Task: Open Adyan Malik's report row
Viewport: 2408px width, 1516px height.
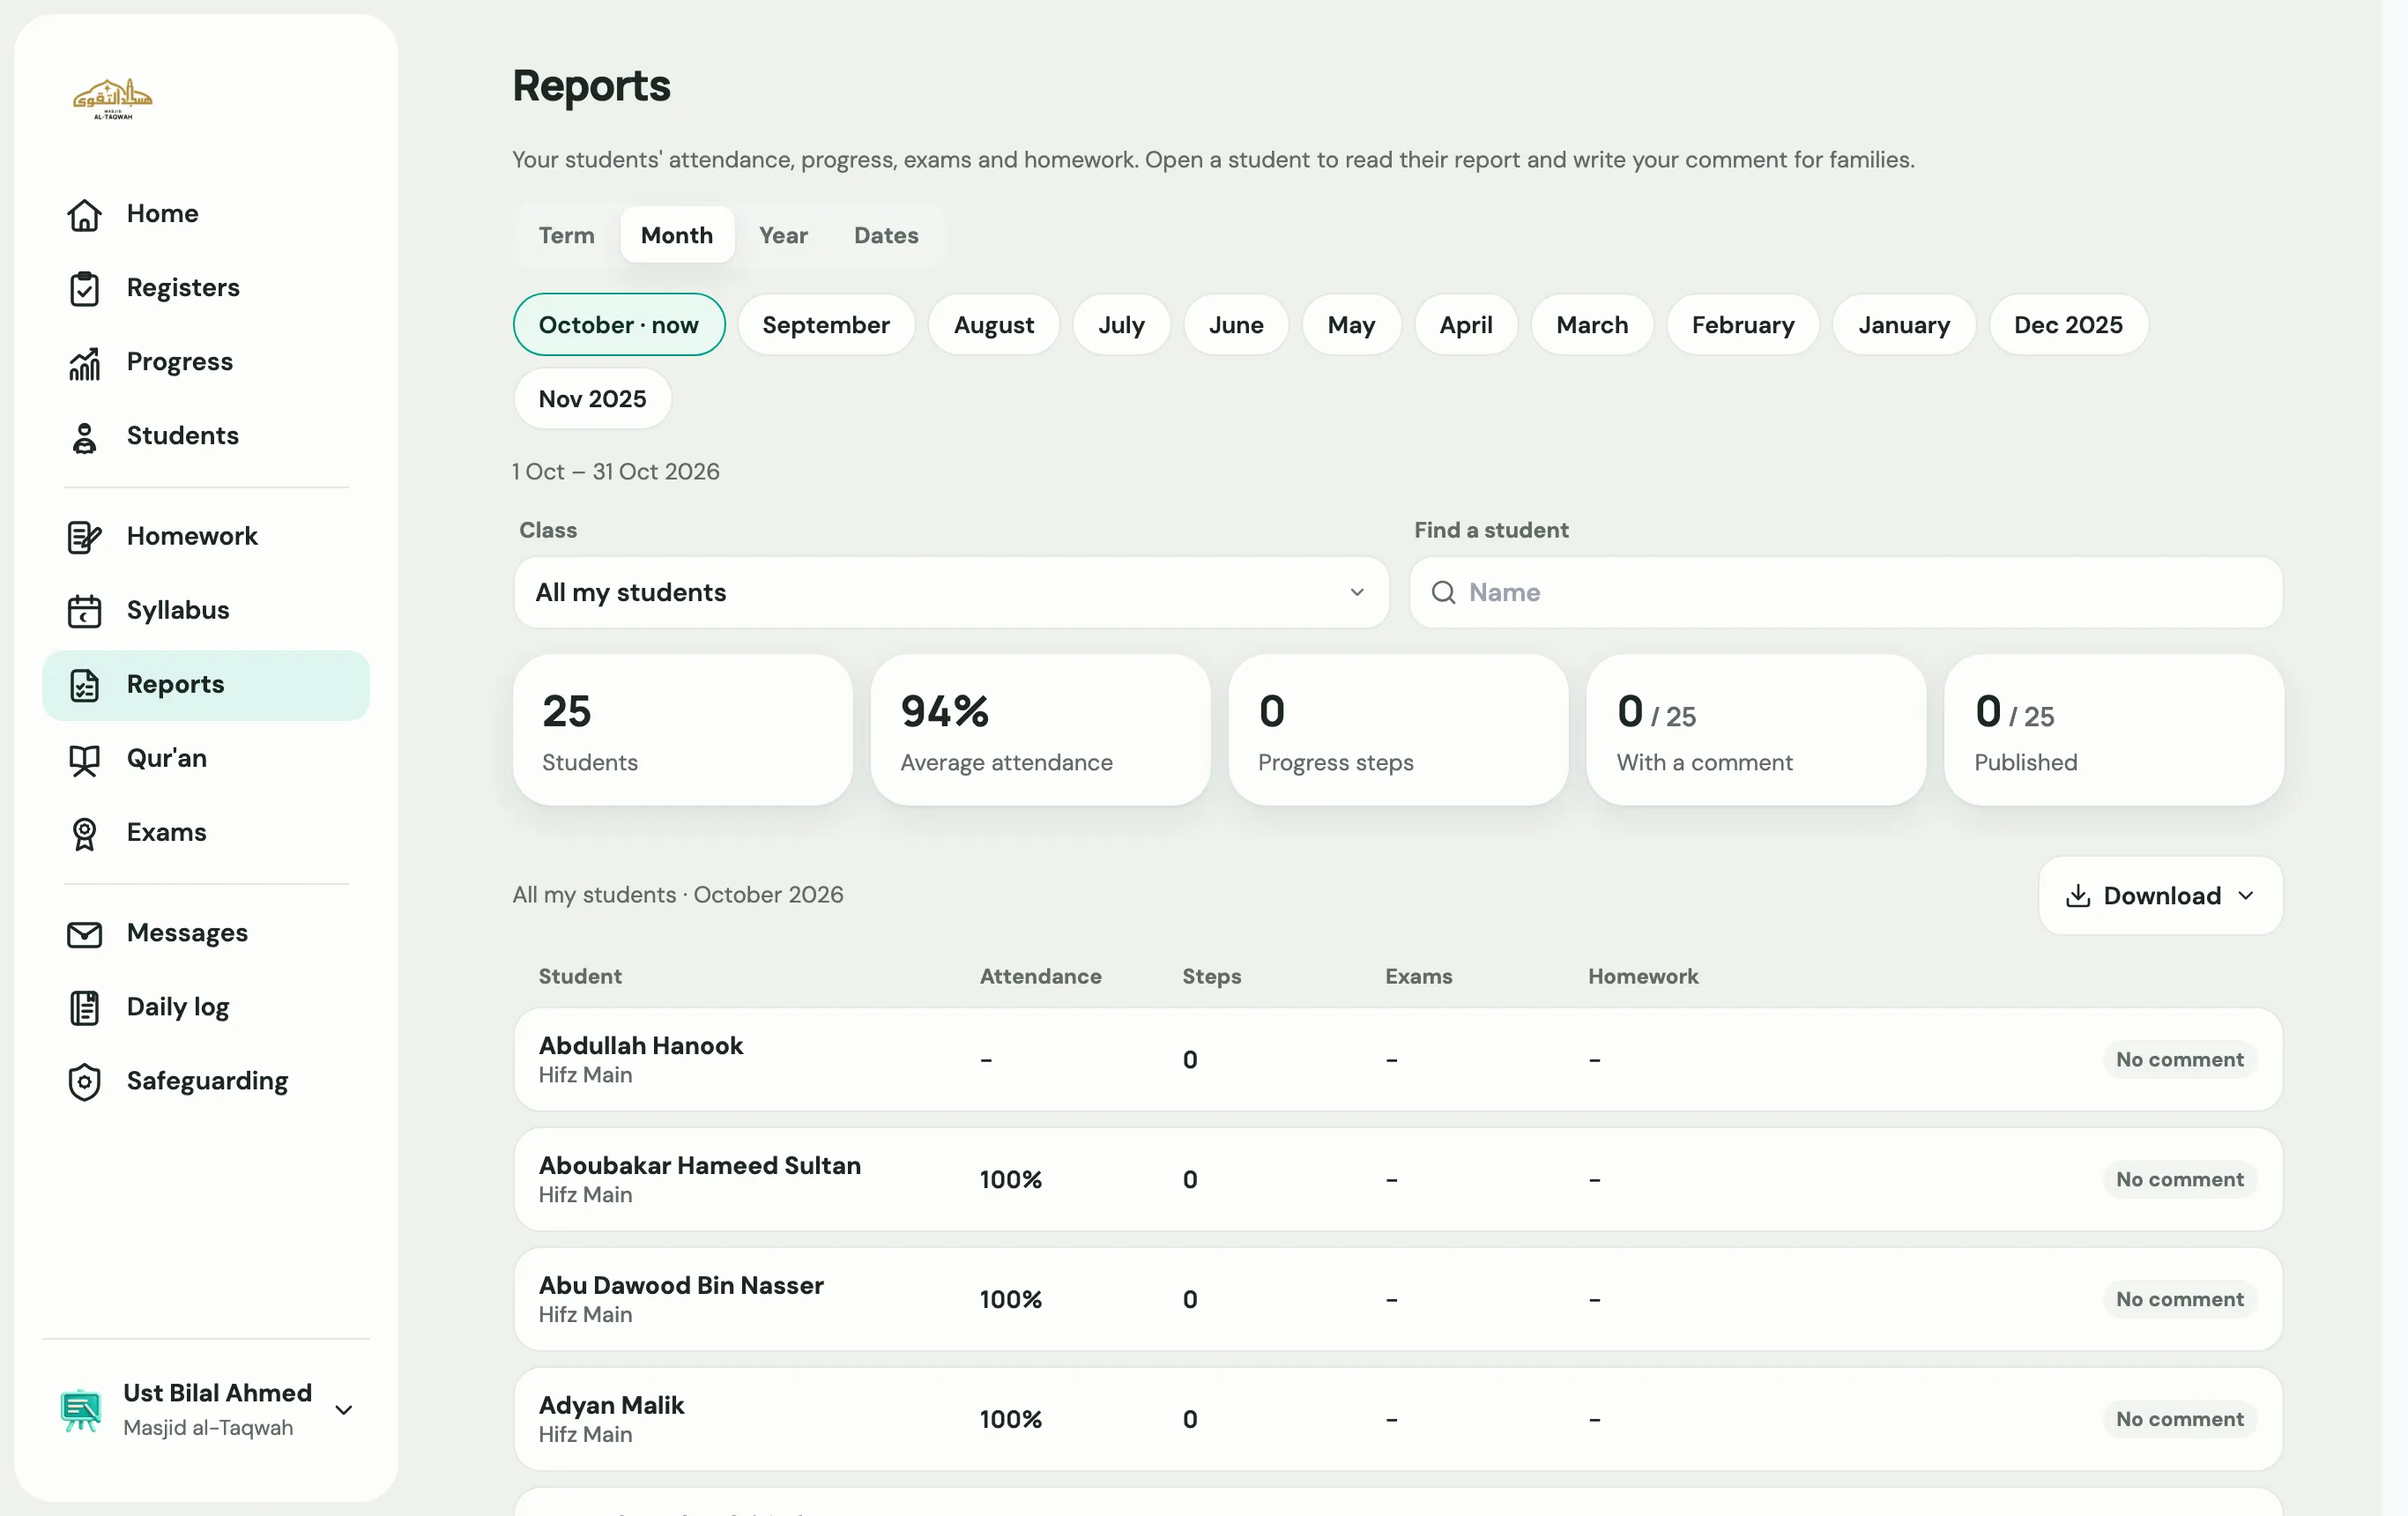Action: click(x=1398, y=1420)
